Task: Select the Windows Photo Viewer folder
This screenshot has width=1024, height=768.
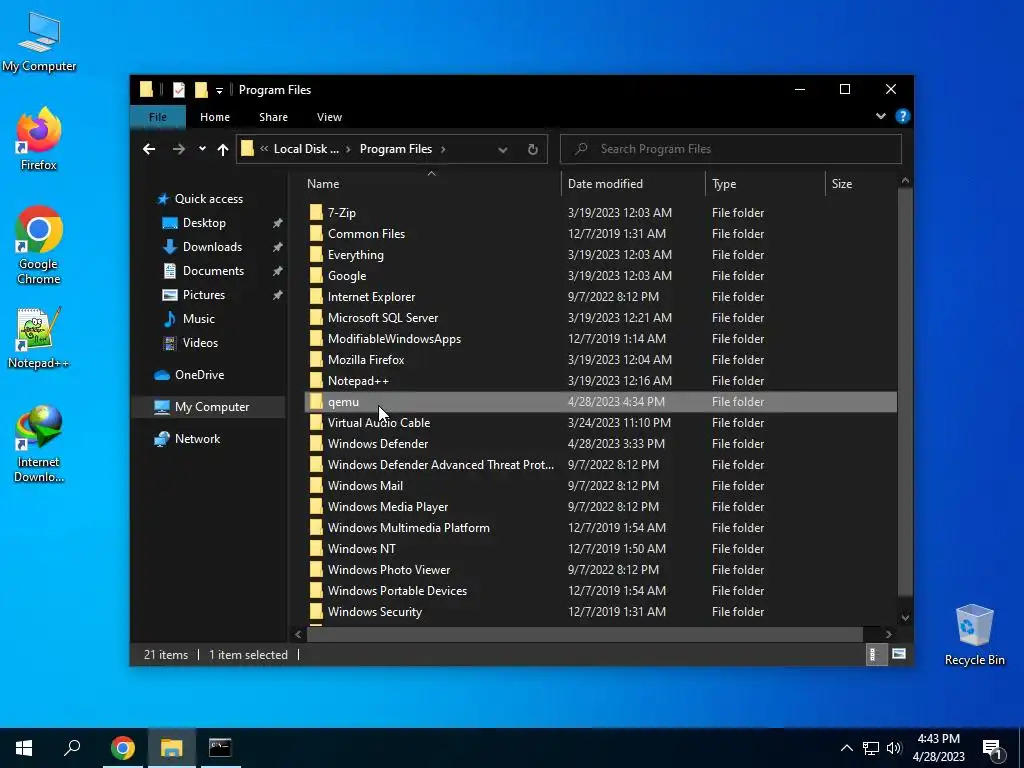Action: (389, 569)
